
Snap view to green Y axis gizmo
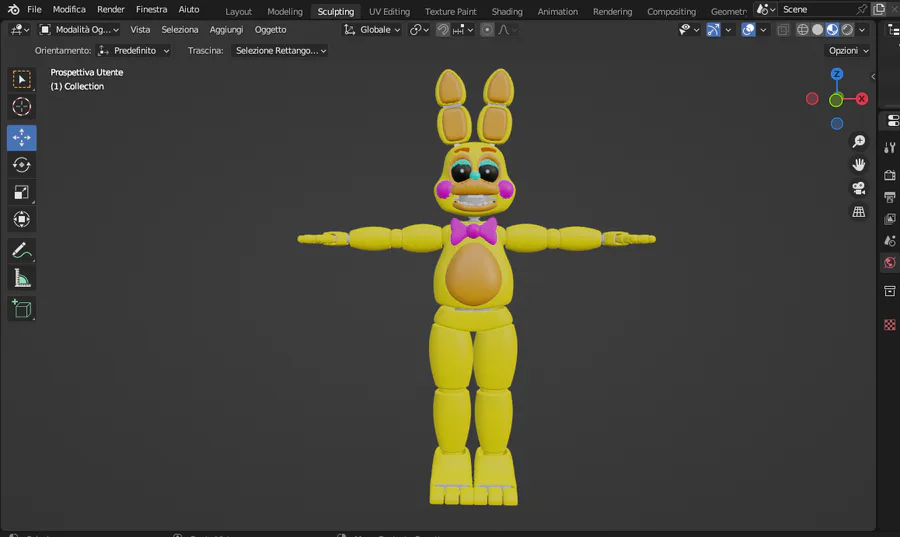pyautogui.click(x=836, y=100)
